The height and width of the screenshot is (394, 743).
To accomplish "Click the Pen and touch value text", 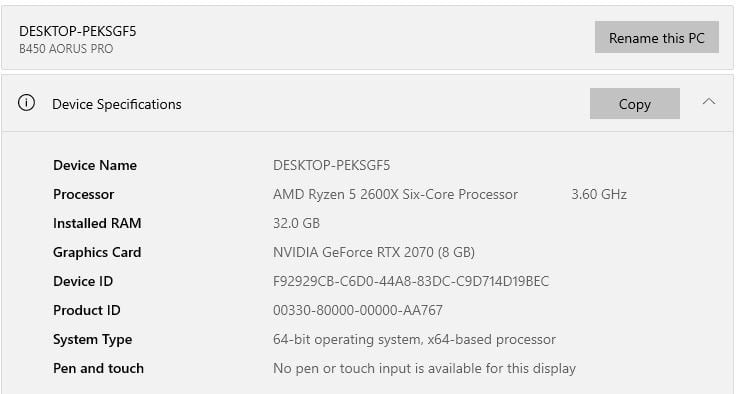I will [x=424, y=368].
